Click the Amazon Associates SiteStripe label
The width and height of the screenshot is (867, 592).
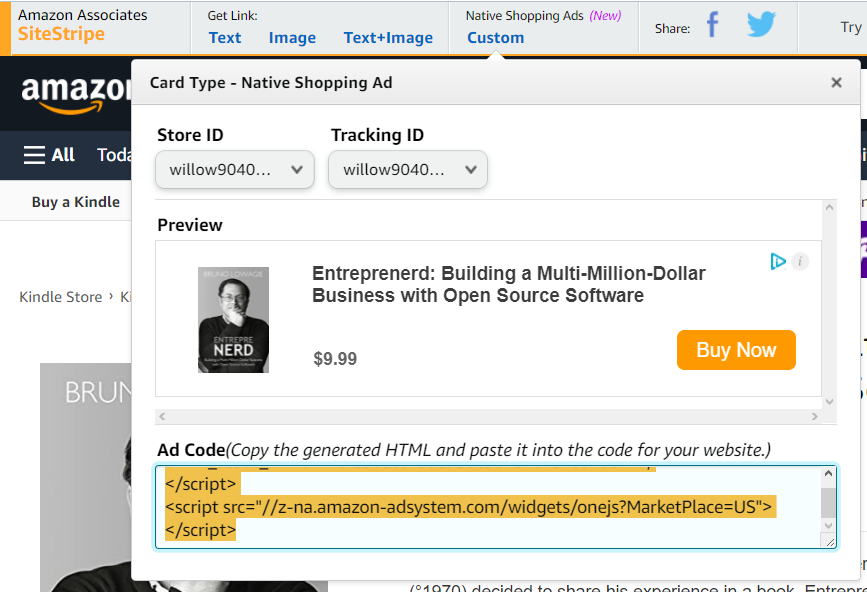pyautogui.click(x=82, y=25)
